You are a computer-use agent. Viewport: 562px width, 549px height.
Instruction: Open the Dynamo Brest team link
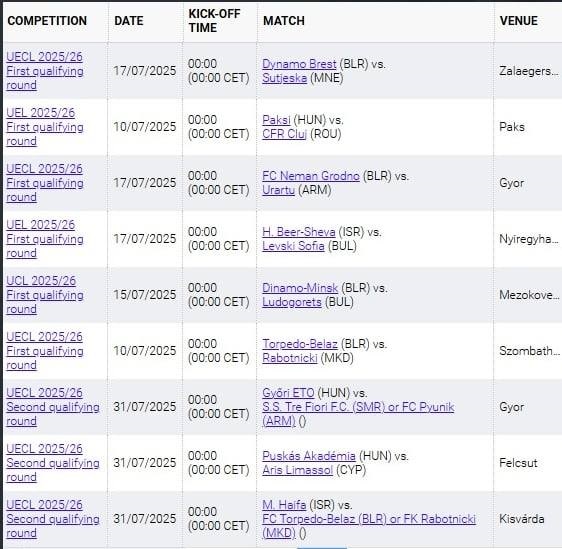299,64
